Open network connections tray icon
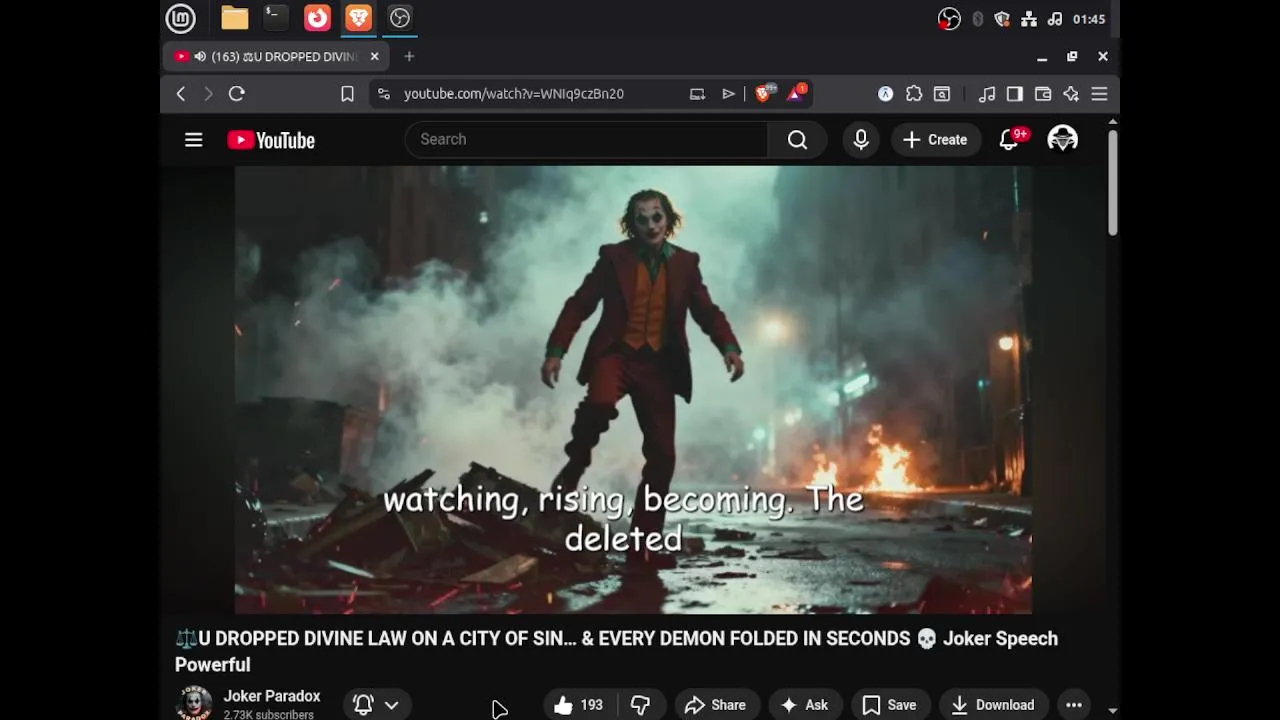 pyautogui.click(x=1029, y=19)
